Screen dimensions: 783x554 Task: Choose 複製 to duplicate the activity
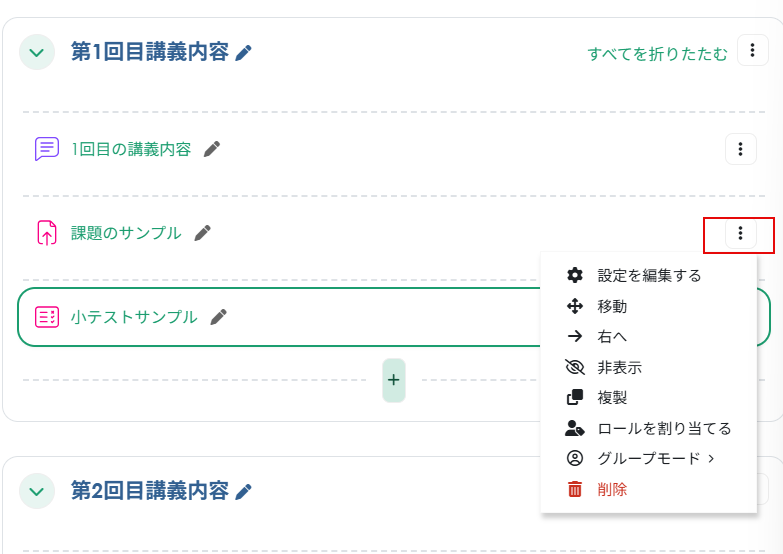612,397
